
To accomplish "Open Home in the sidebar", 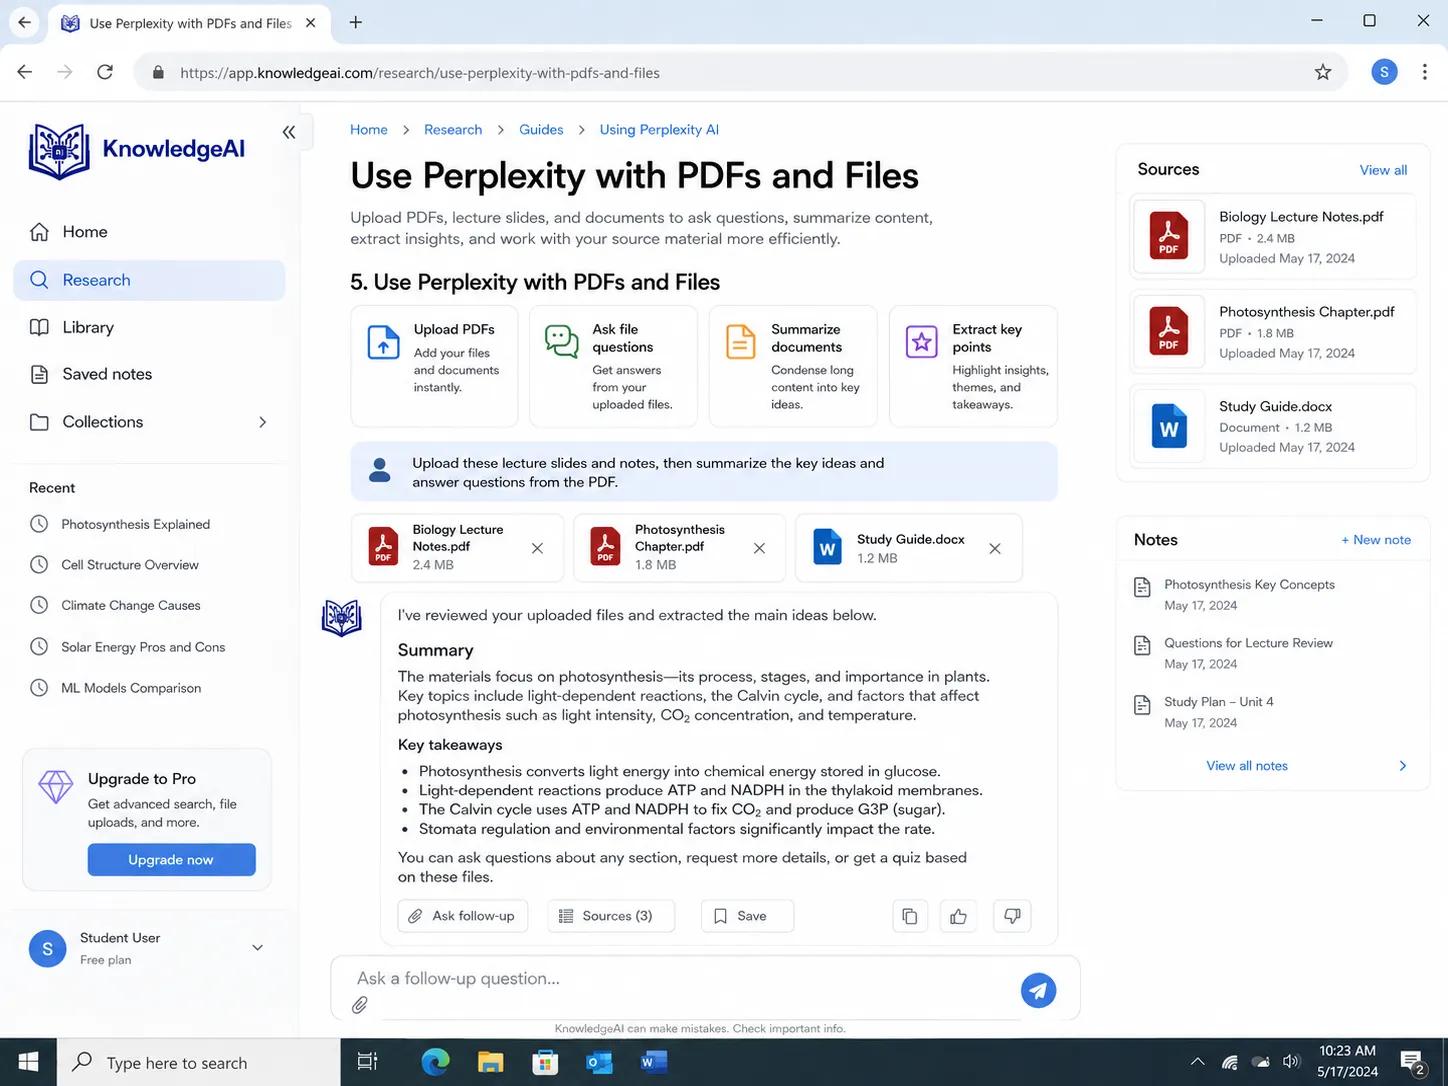I will [149, 232].
